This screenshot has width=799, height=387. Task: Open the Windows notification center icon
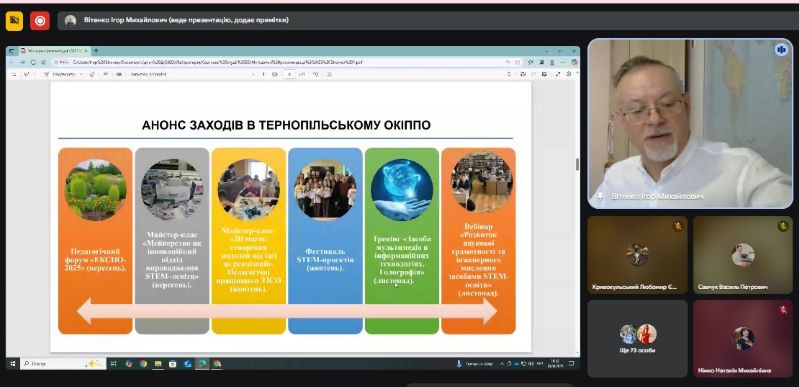click(x=571, y=364)
